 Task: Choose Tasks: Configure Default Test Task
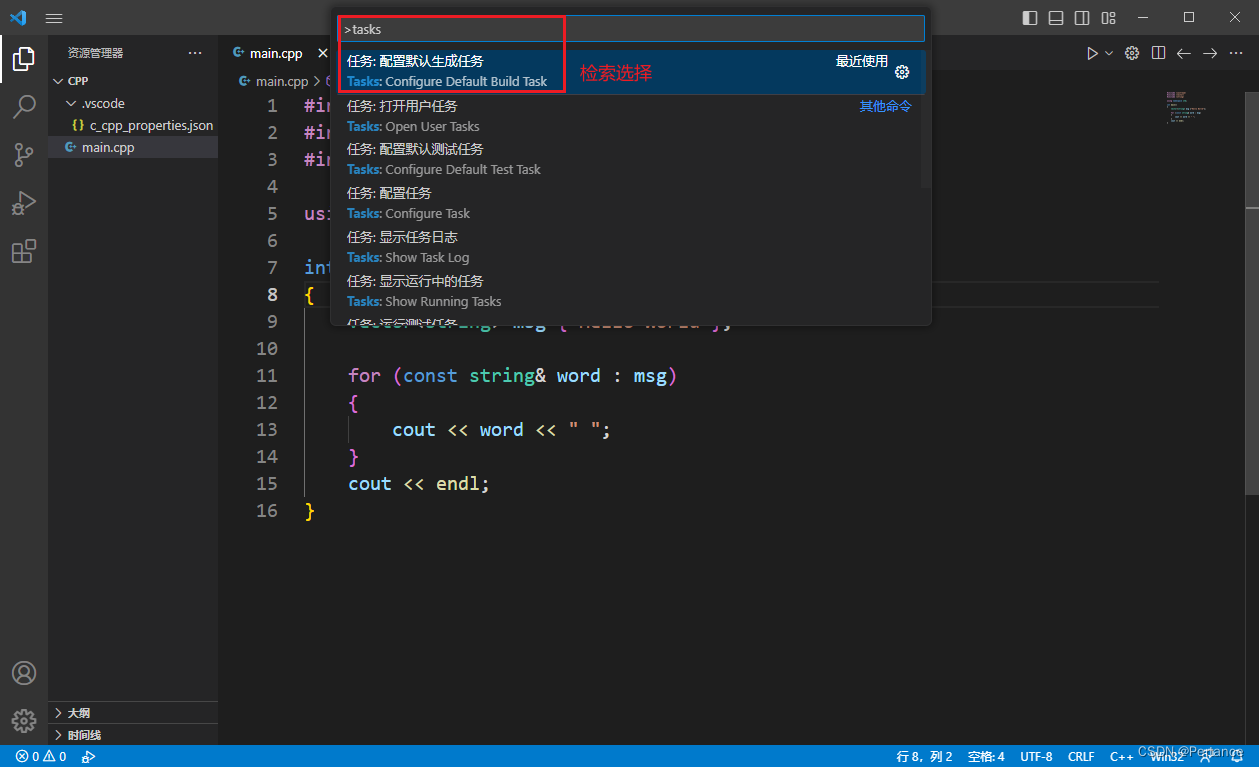pos(631,159)
